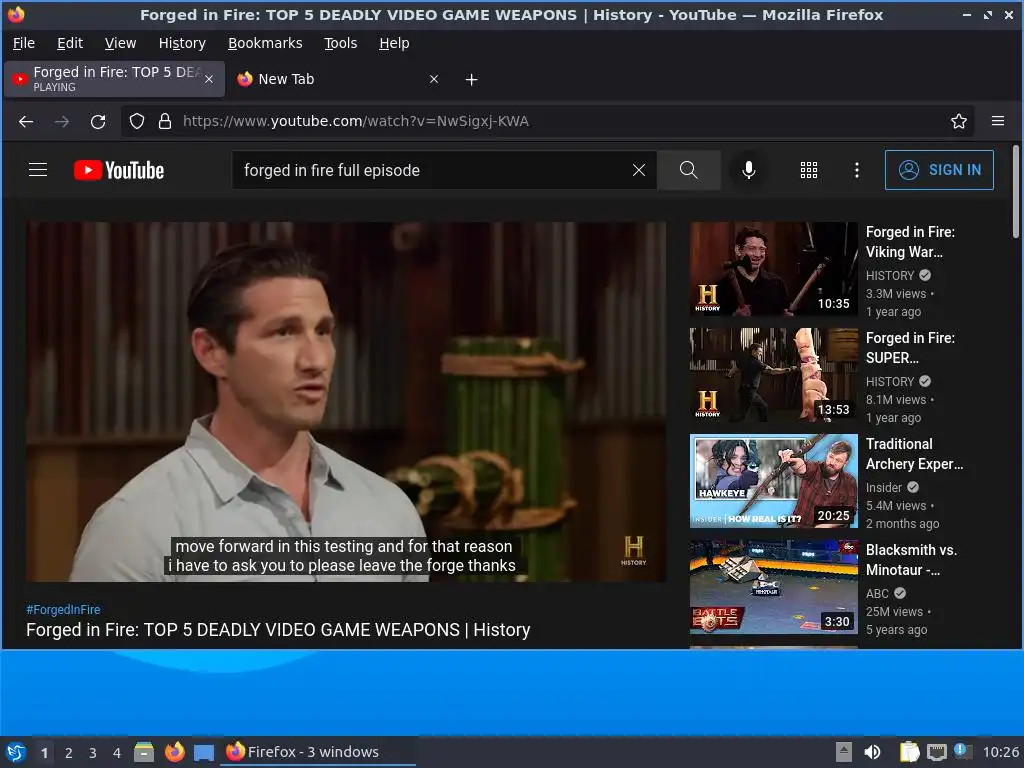Image resolution: width=1024 pixels, height=768 pixels.
Task: Open the Tools menu
Action: click(340, 43)
